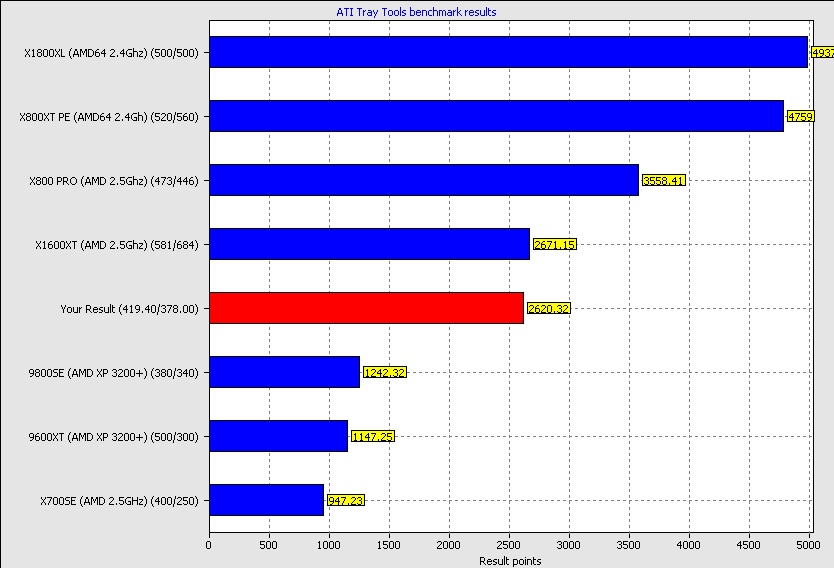
Task: Click the 500 tick label on the axis
Action: 268,545
